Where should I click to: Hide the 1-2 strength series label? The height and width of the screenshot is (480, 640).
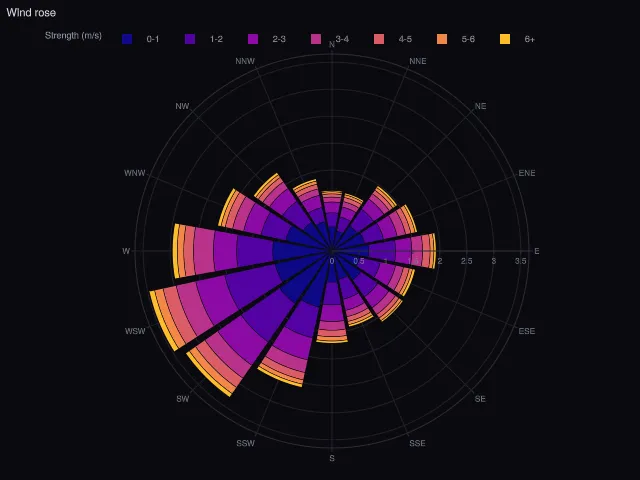[216, 39]
